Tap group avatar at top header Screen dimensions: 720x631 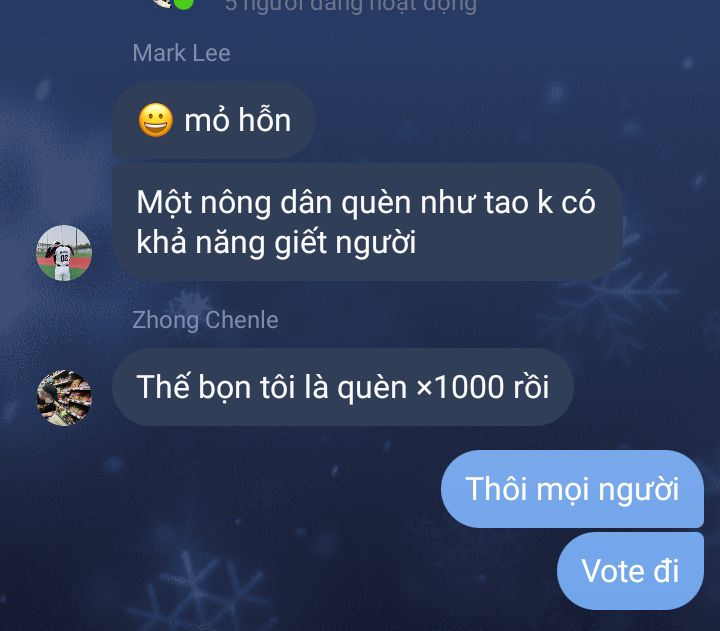(162, 3)
